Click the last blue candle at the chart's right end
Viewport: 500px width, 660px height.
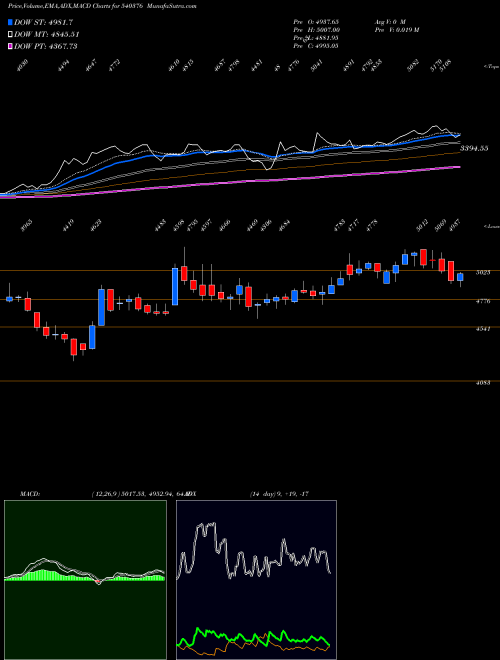click(460, 277)
